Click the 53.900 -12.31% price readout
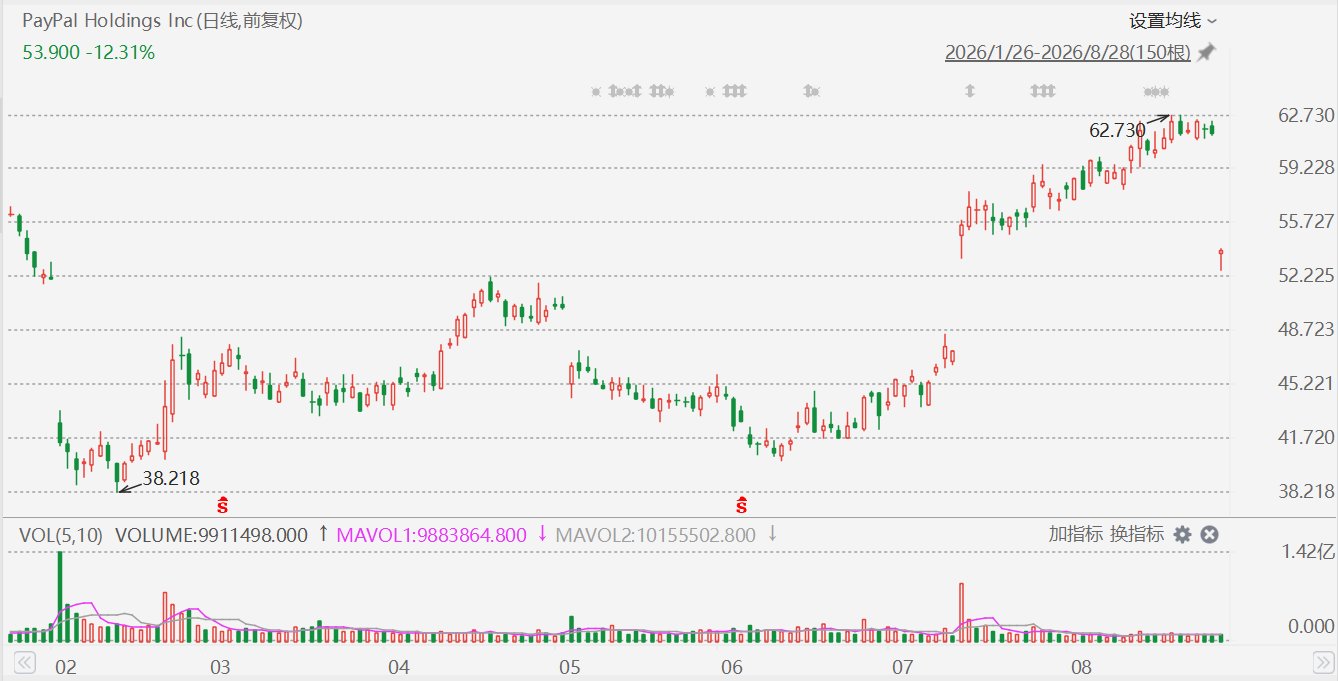This screenshot has height=681, width=1338. click(x=88, y=52)
